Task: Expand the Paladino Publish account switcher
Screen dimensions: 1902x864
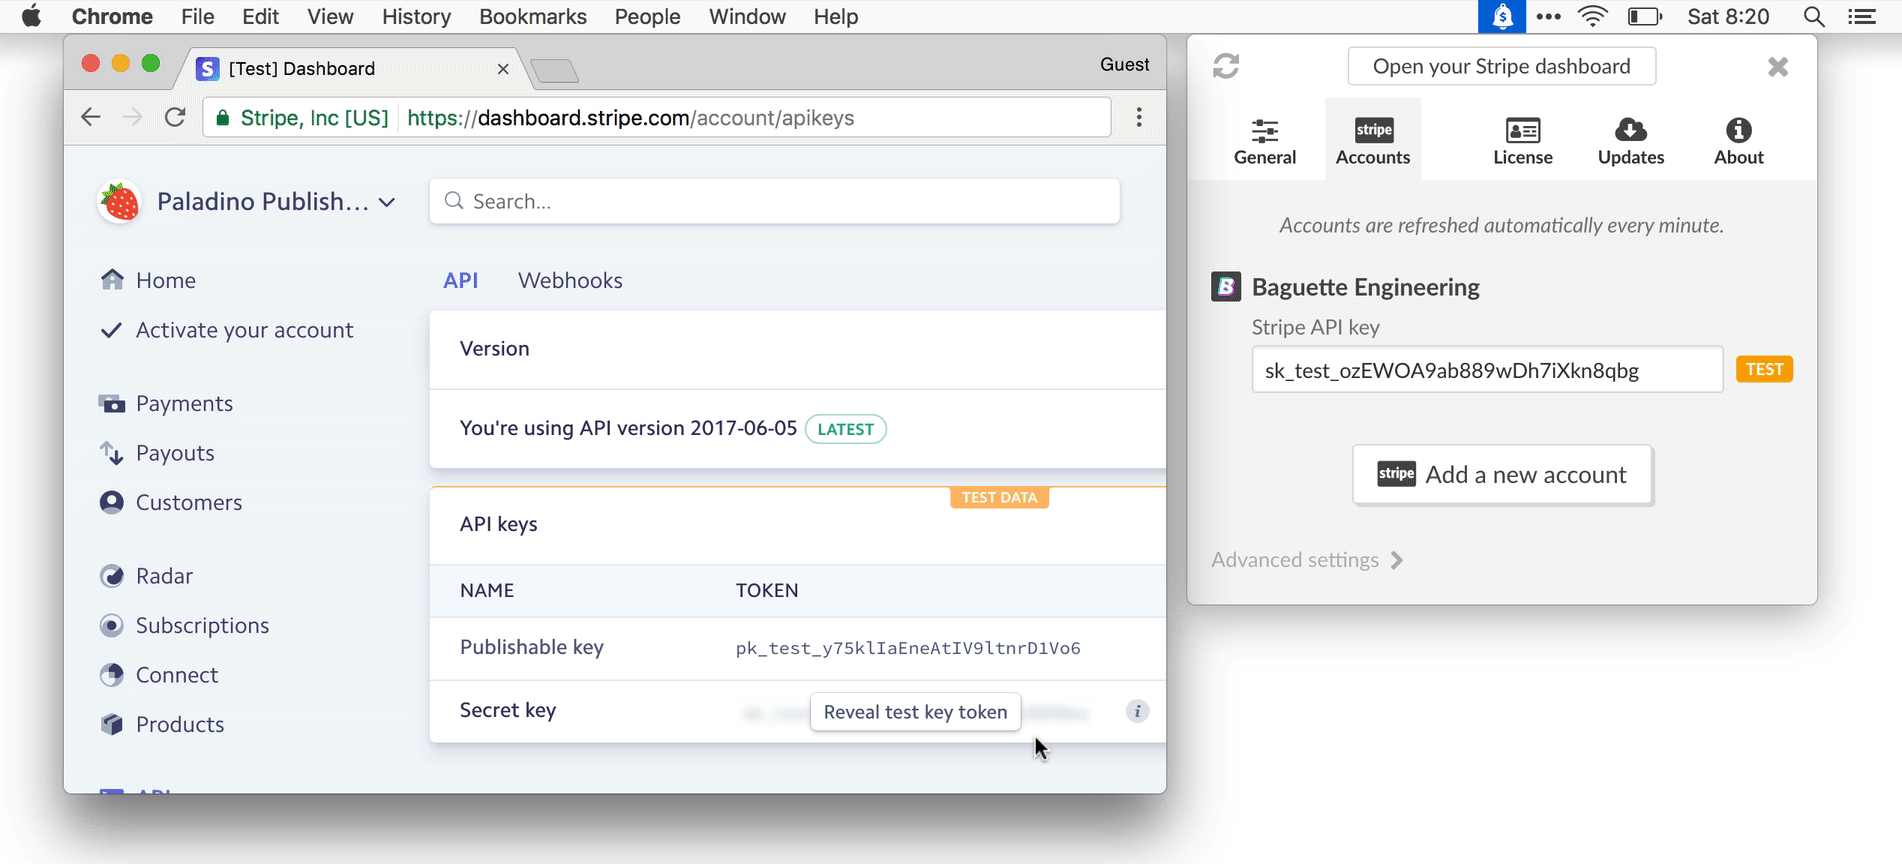Action: tap(276, 202)
